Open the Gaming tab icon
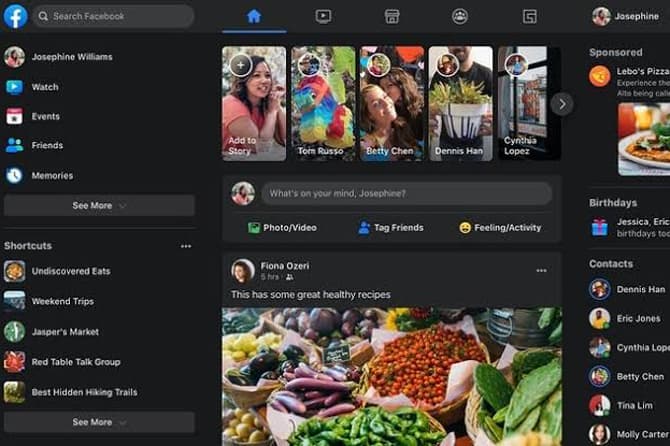670x446 pixels. (x=529, y=16)
